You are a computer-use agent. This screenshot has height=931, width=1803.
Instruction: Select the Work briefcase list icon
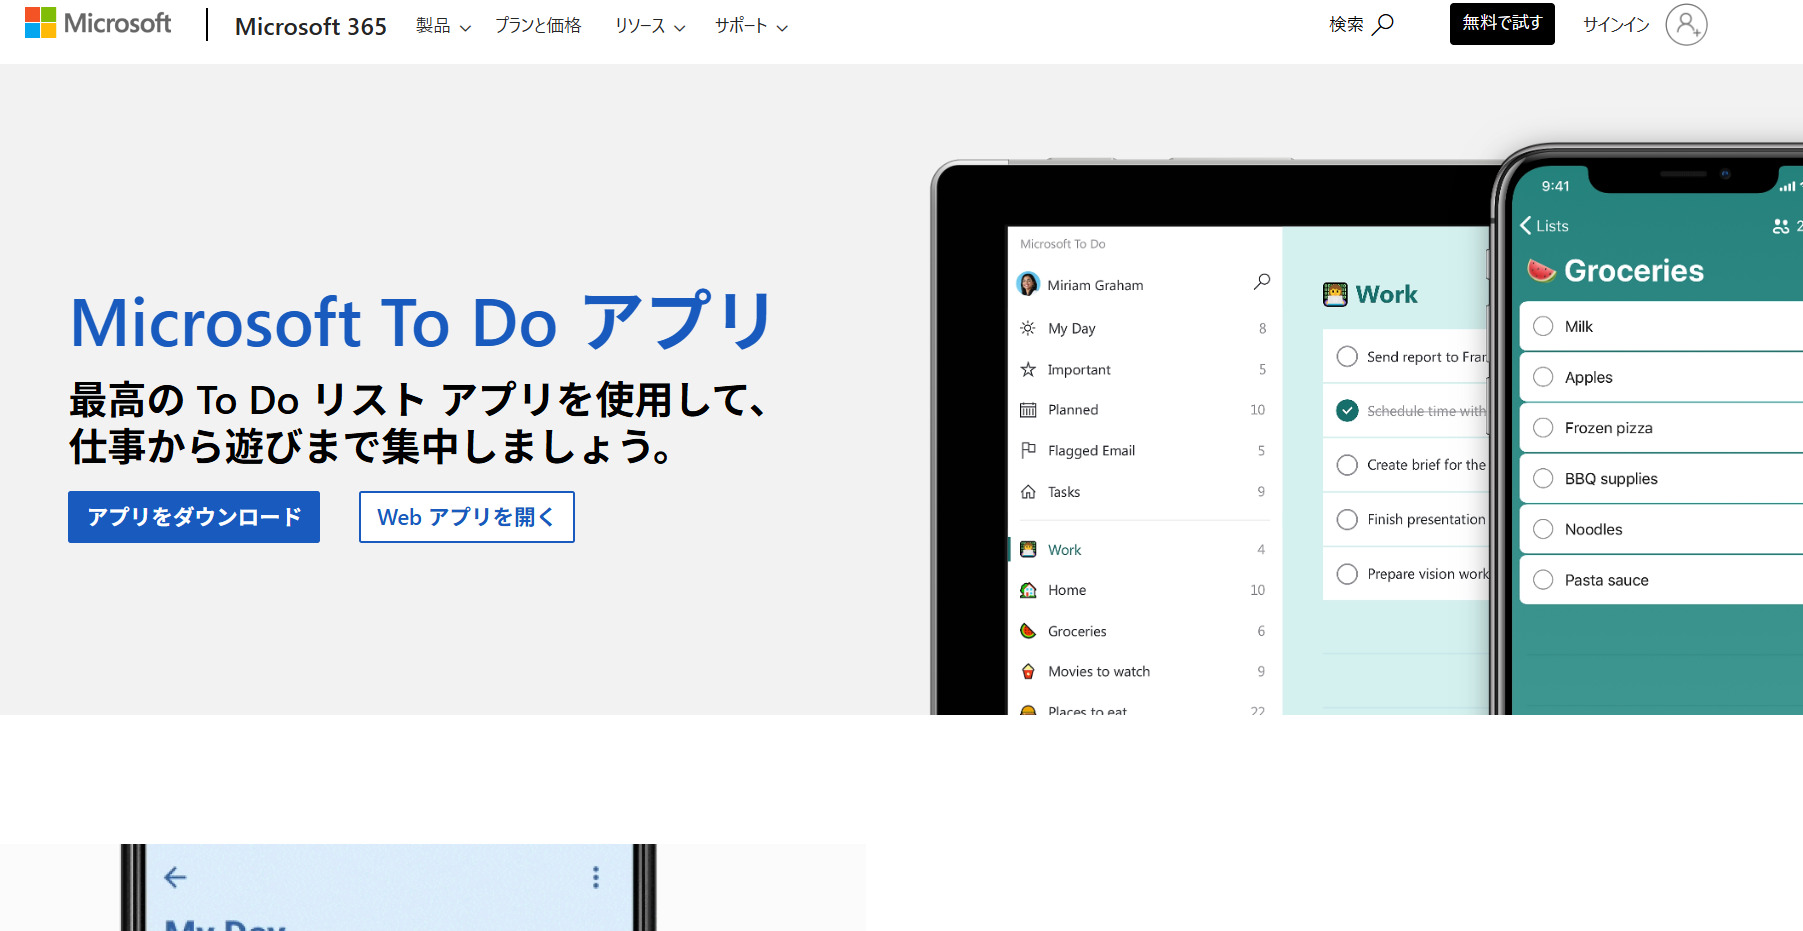coord(1029,549)
